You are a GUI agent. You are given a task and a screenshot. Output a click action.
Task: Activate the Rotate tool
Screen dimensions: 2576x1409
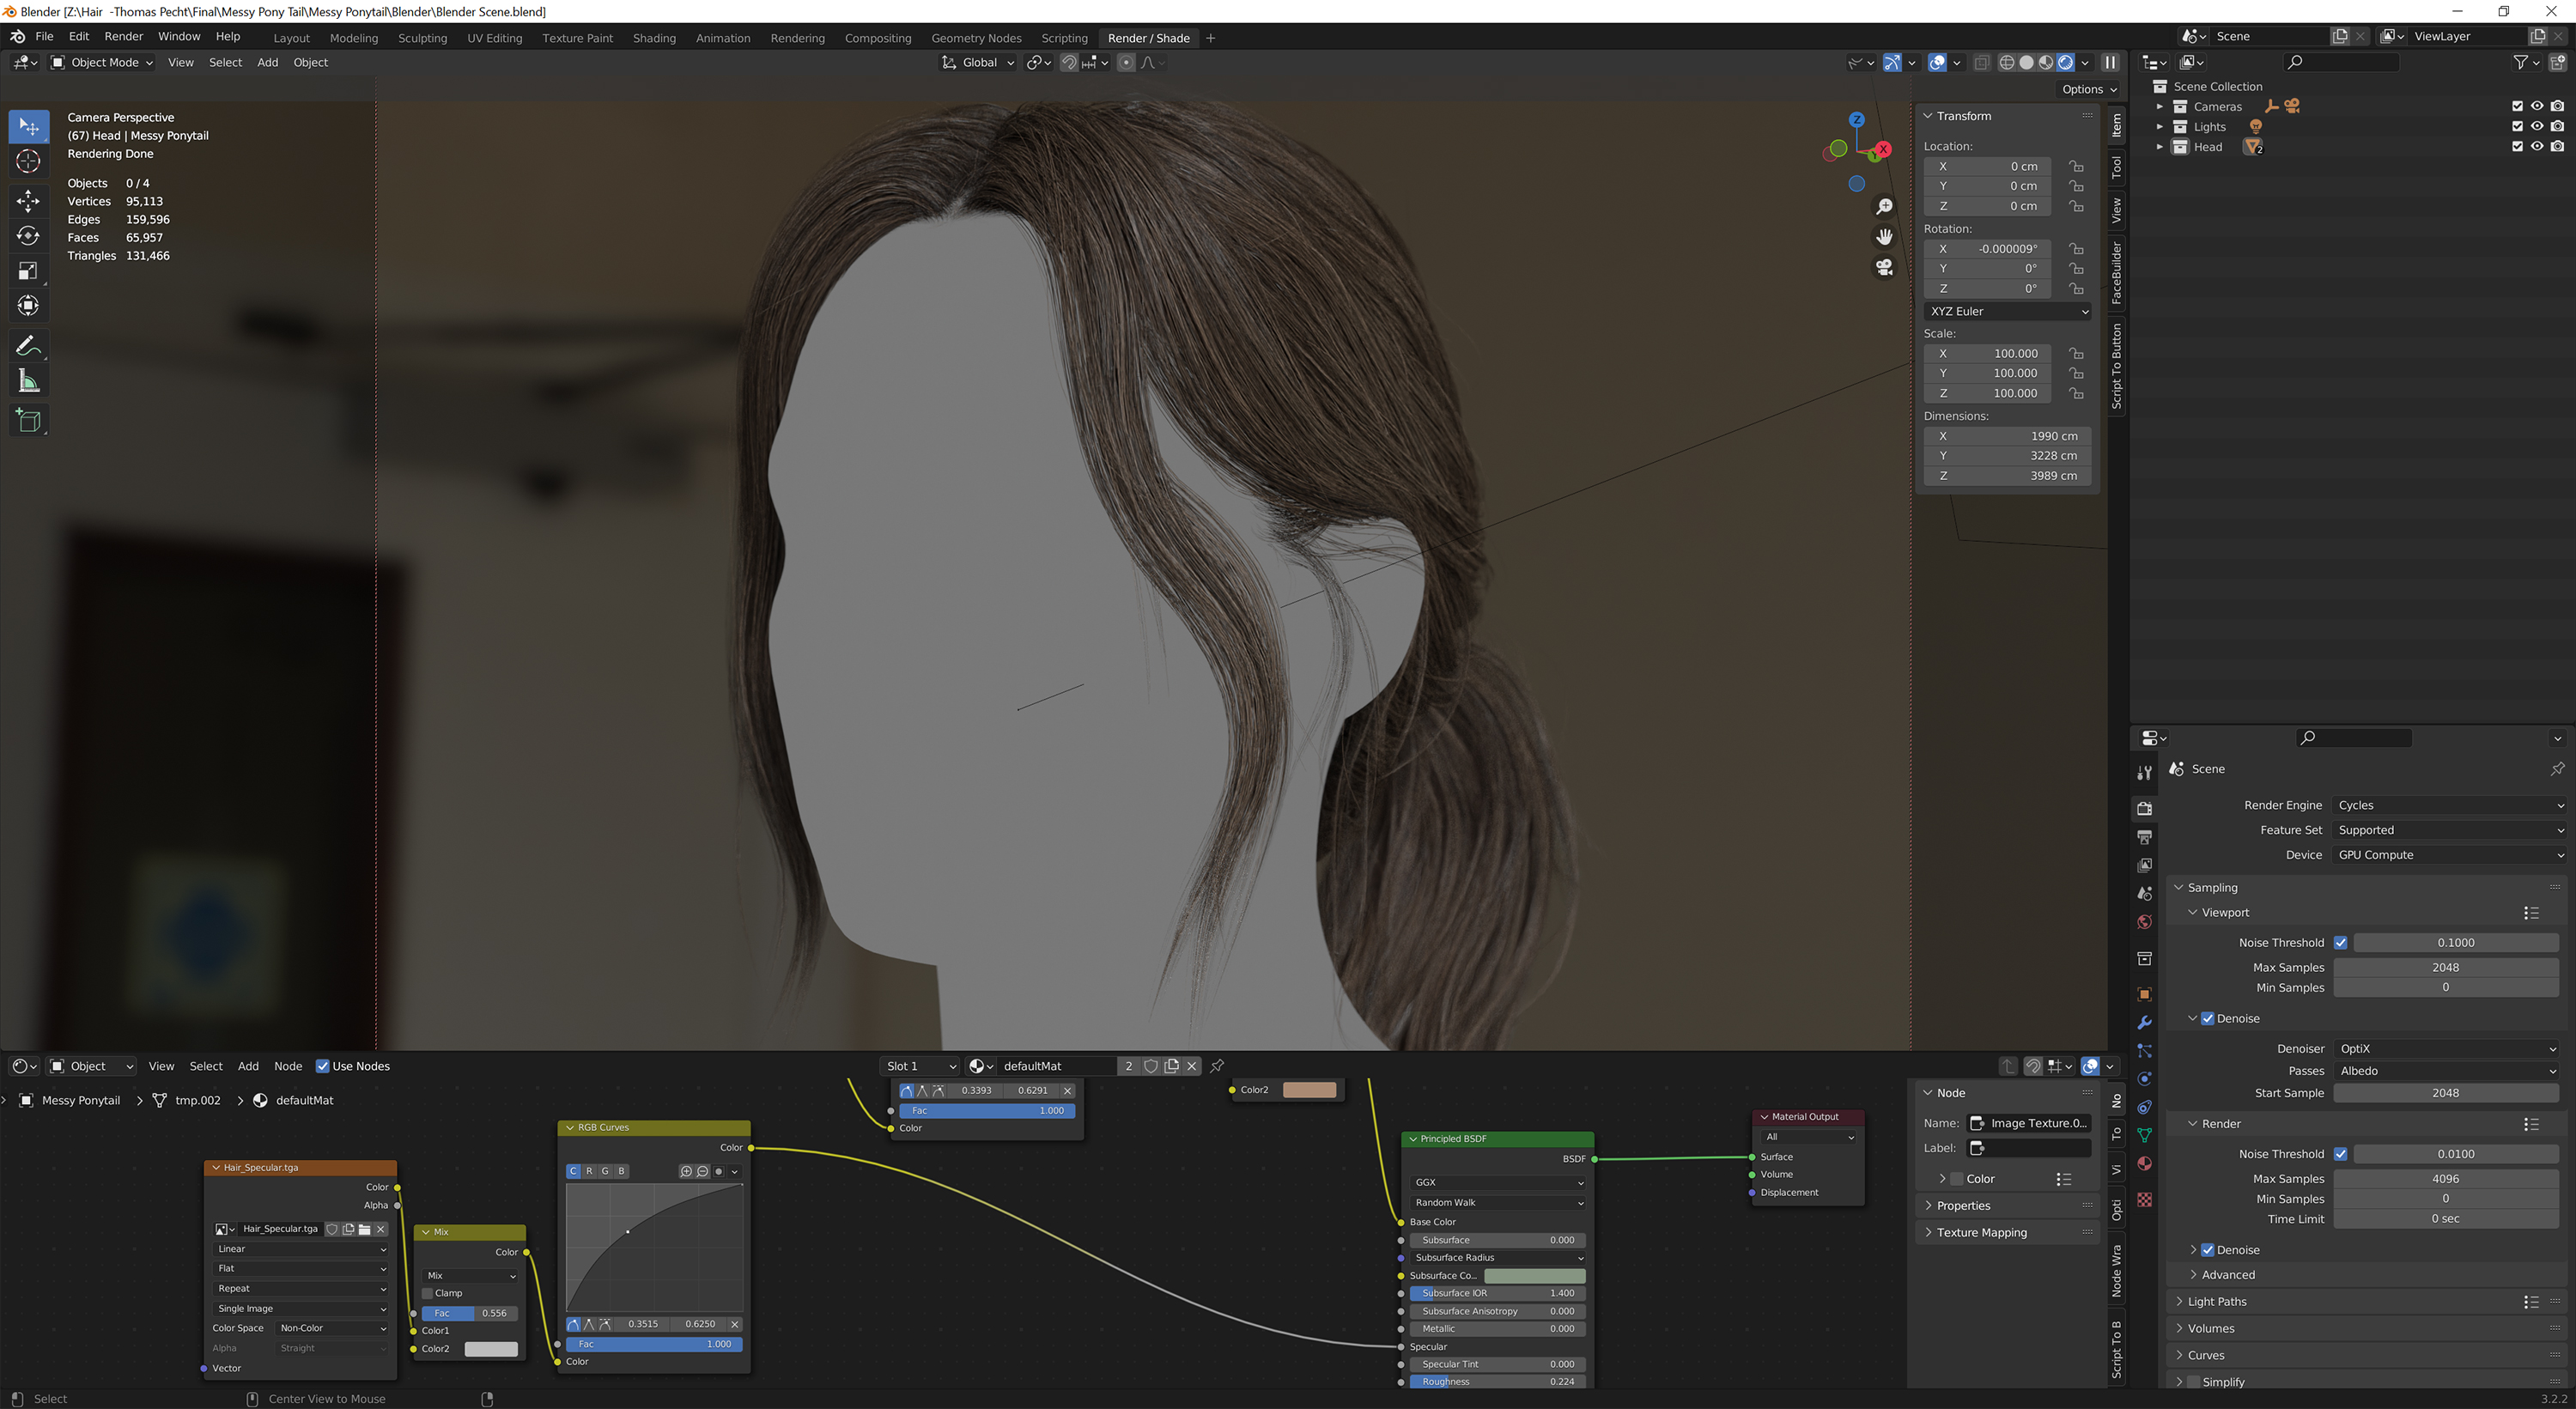tap(28, 236)
